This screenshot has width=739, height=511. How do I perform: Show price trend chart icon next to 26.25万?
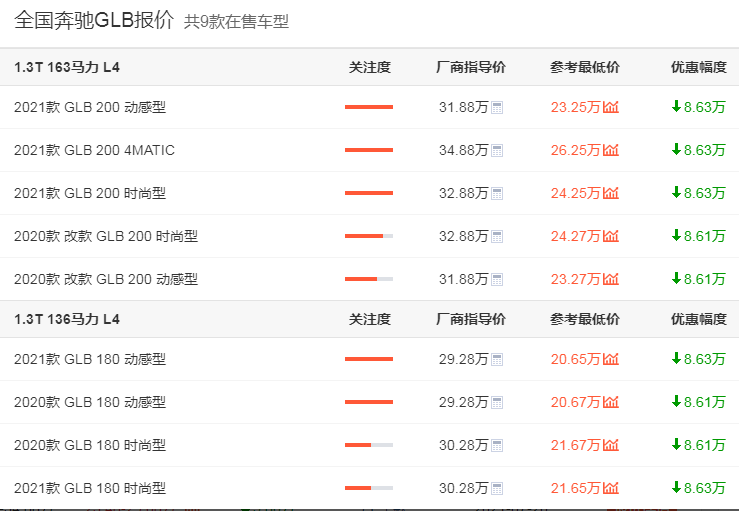click(611, 150)
